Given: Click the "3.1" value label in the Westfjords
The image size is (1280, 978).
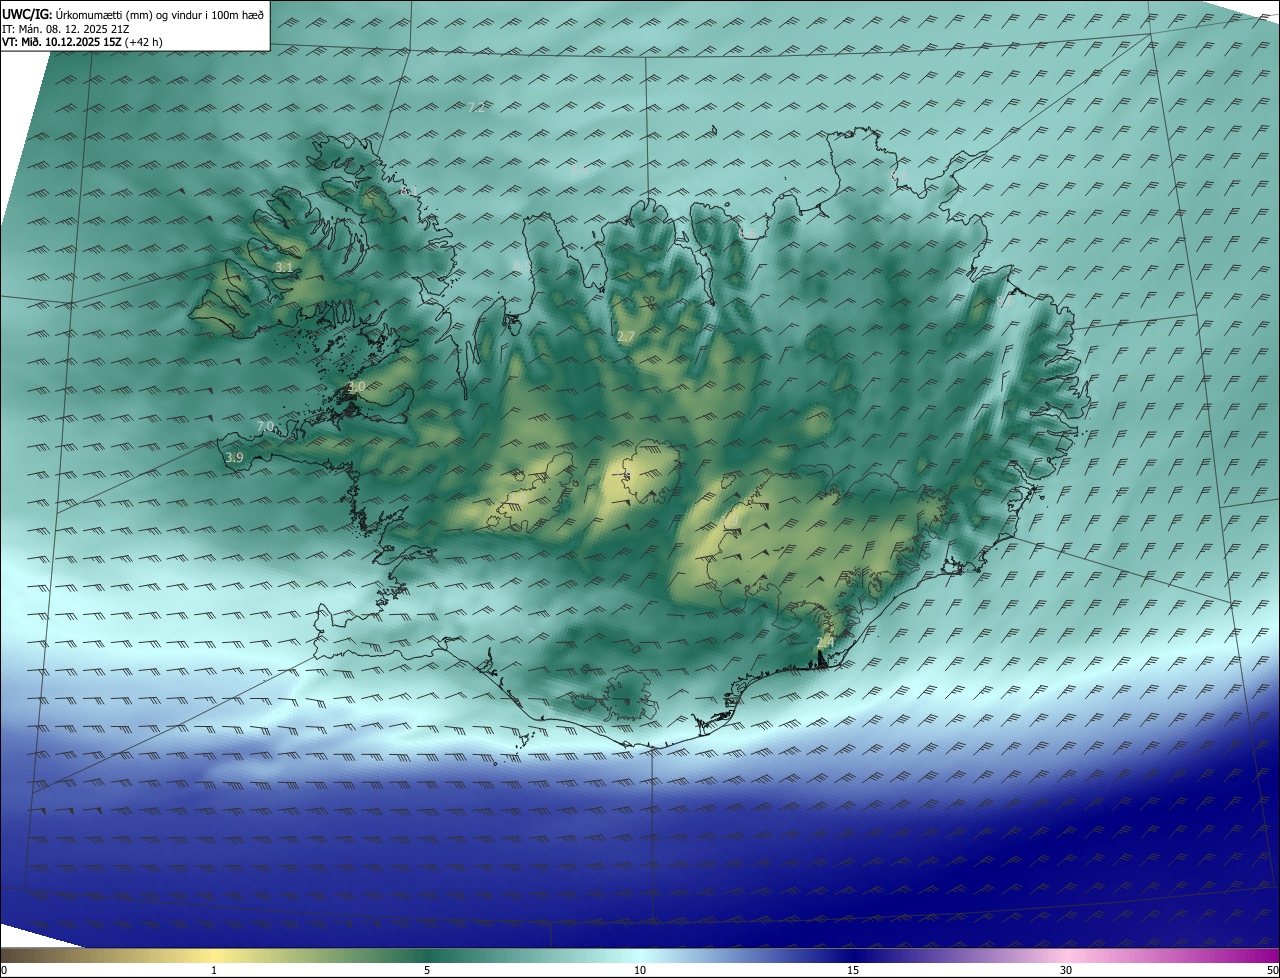Looking at the screenshot, I should coord(284,267).
